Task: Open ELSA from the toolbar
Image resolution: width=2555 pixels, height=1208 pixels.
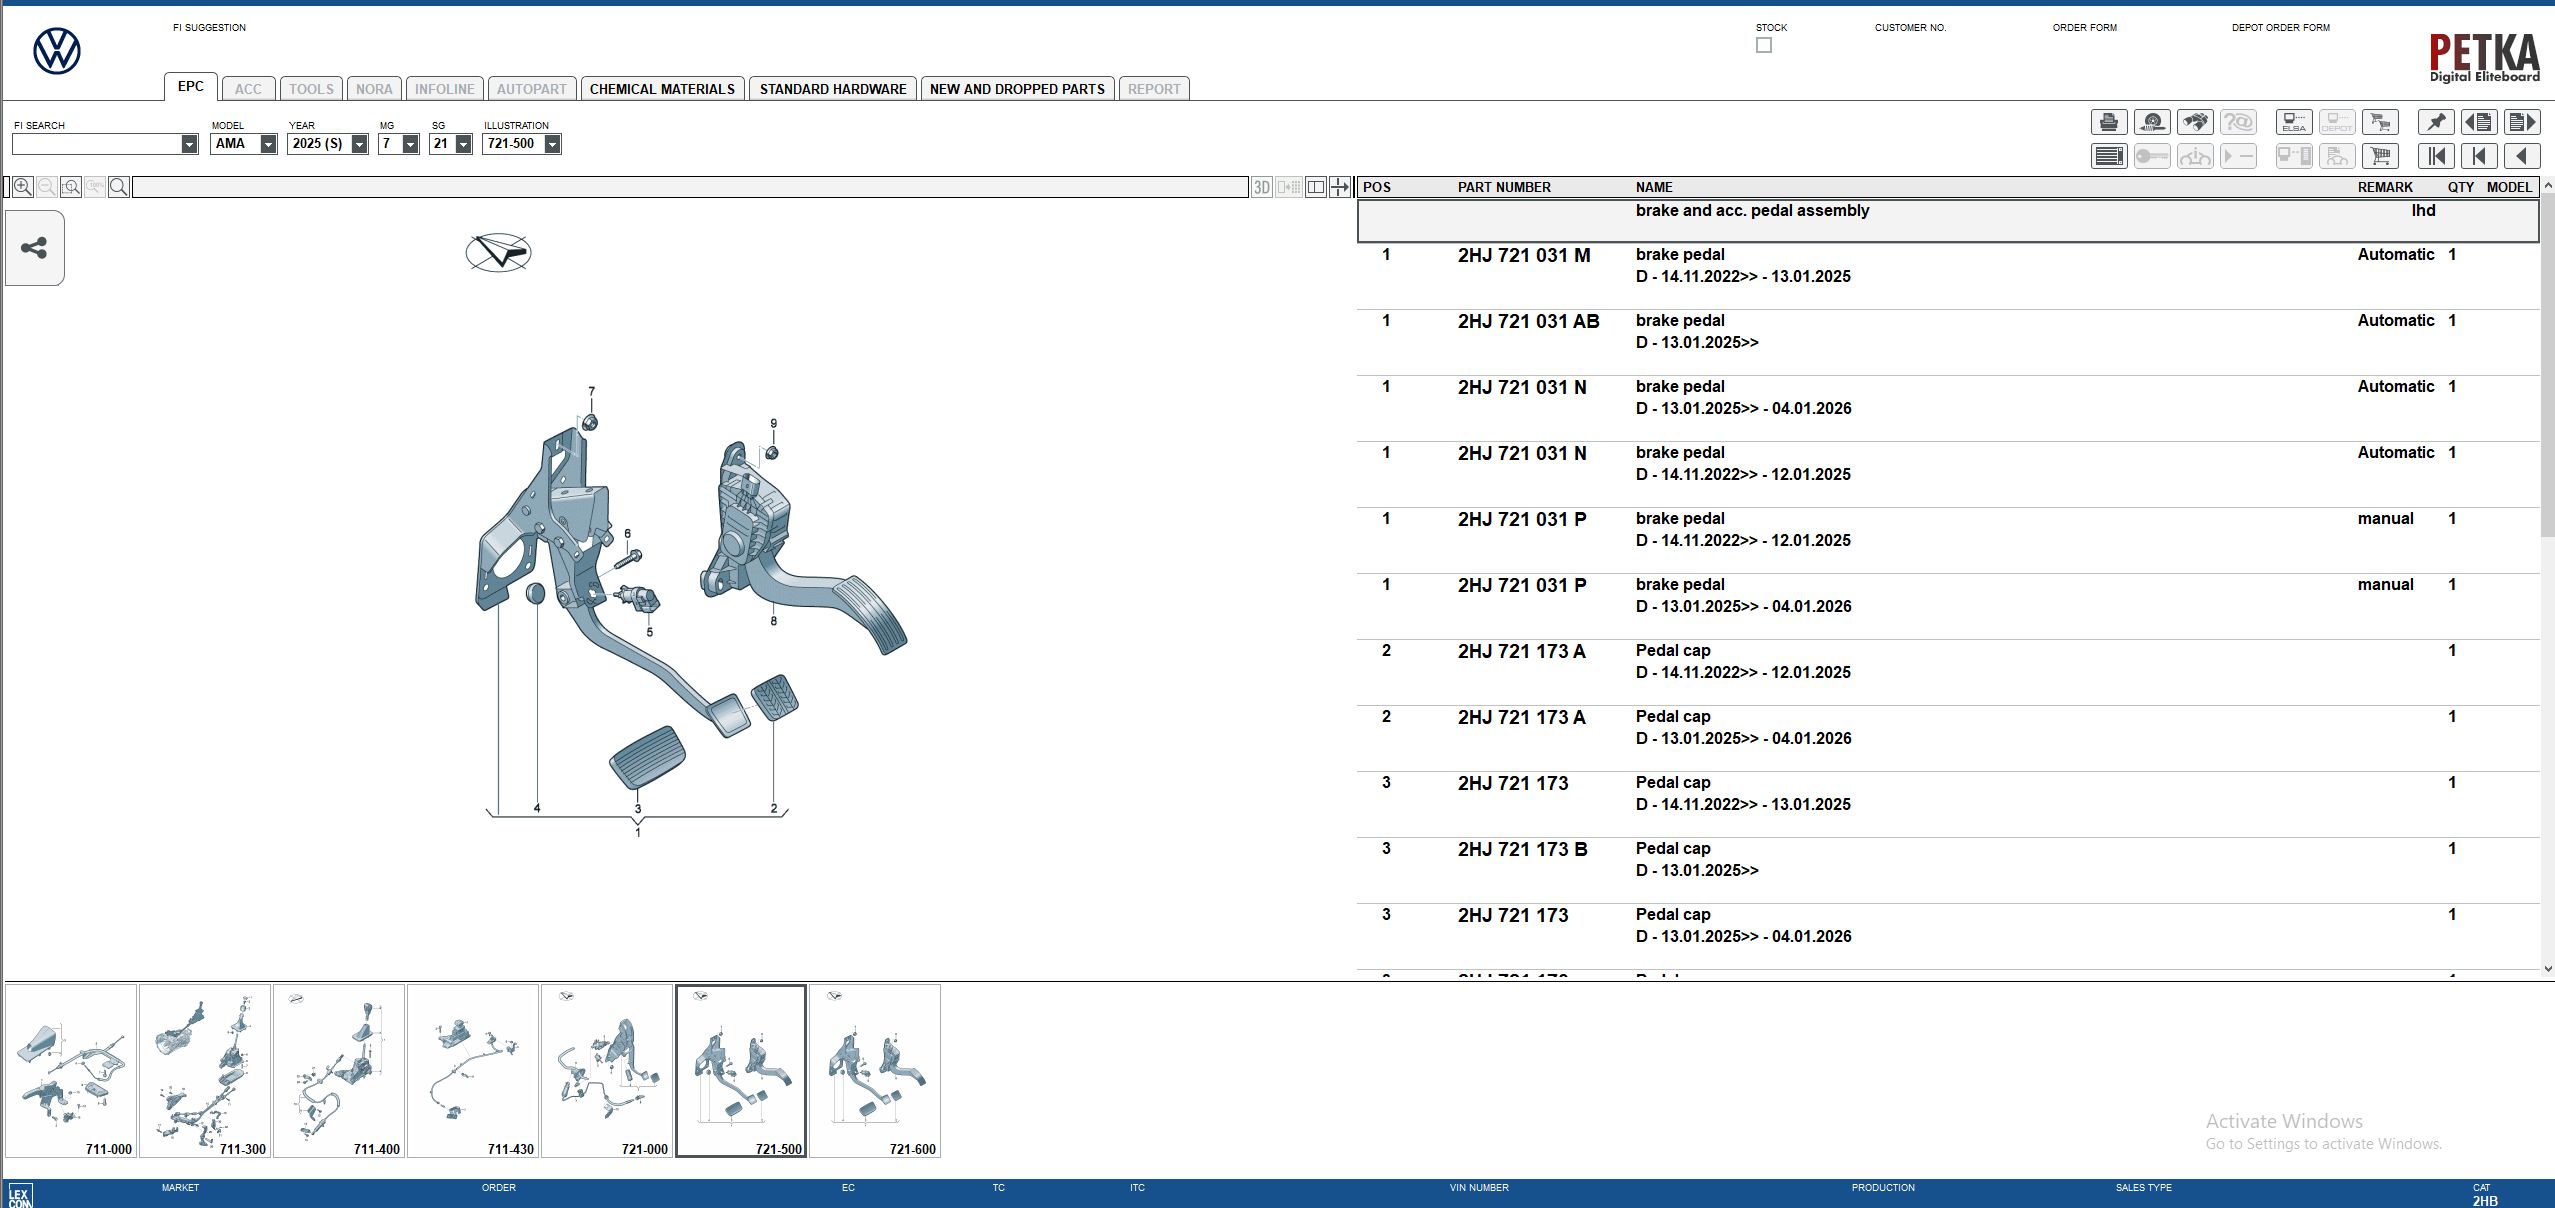Action: (x=2294, y=122)
